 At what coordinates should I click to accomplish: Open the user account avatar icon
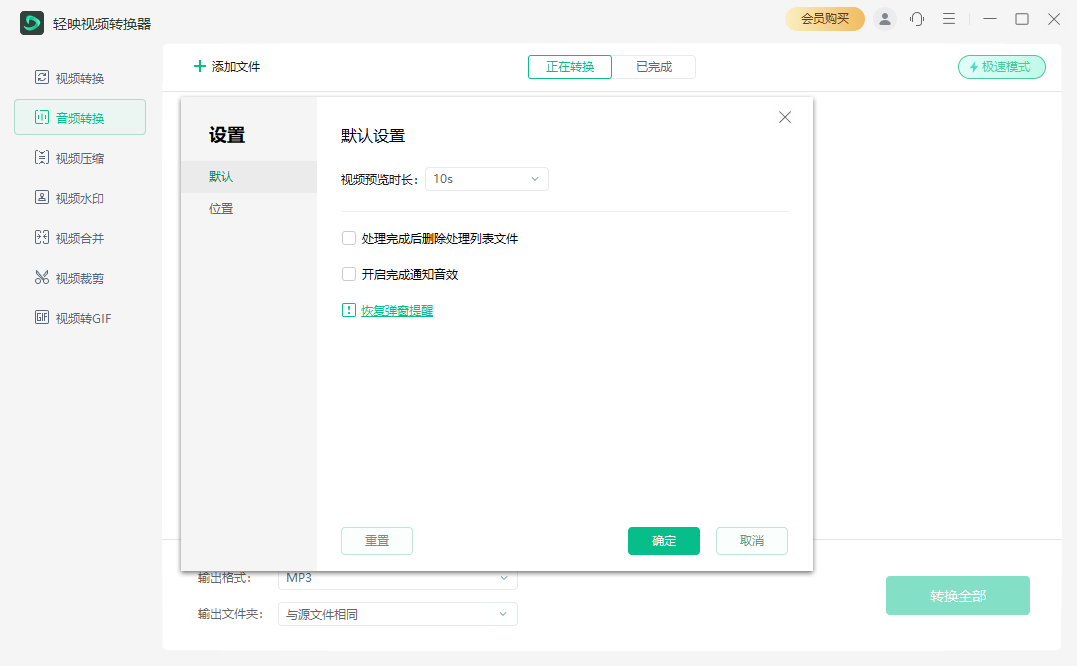pyautogui.click(x=885, y=19)
